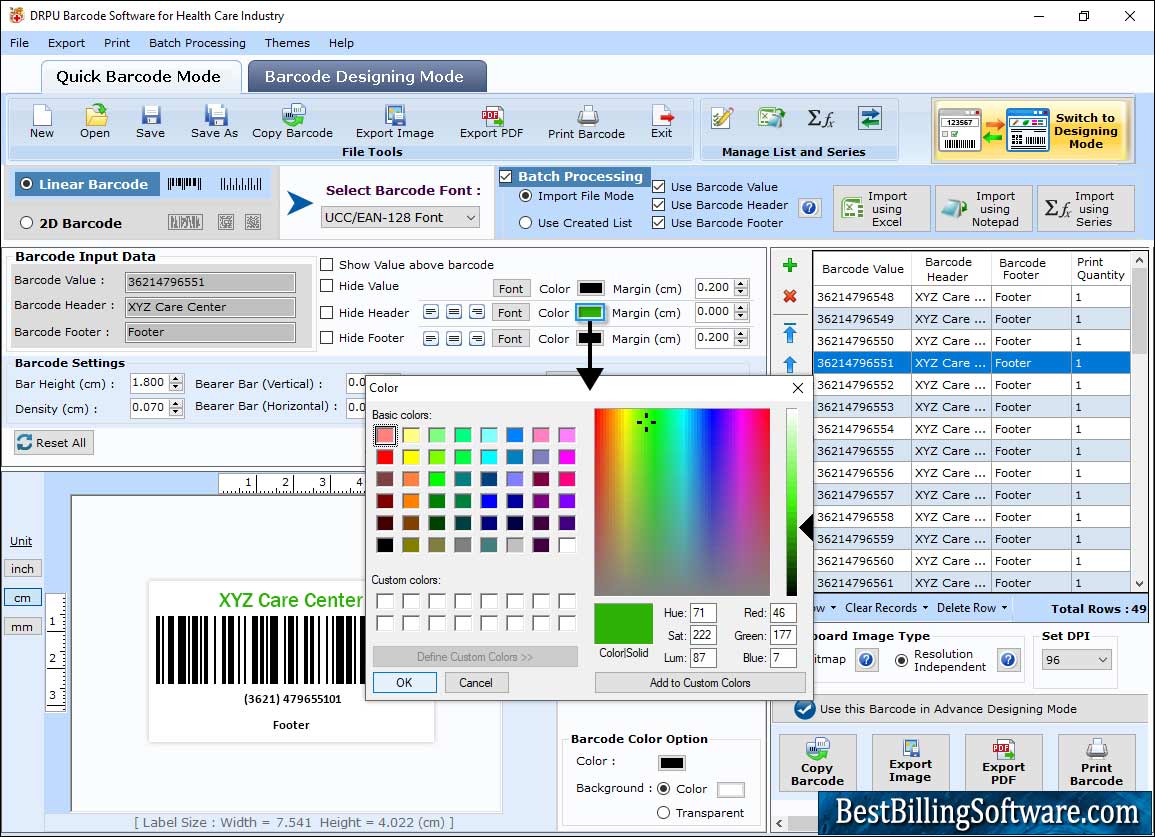Confirm color with OK button
This screenshot has height=837, width=1155.
pyautogui.click(x=404, y=682)
